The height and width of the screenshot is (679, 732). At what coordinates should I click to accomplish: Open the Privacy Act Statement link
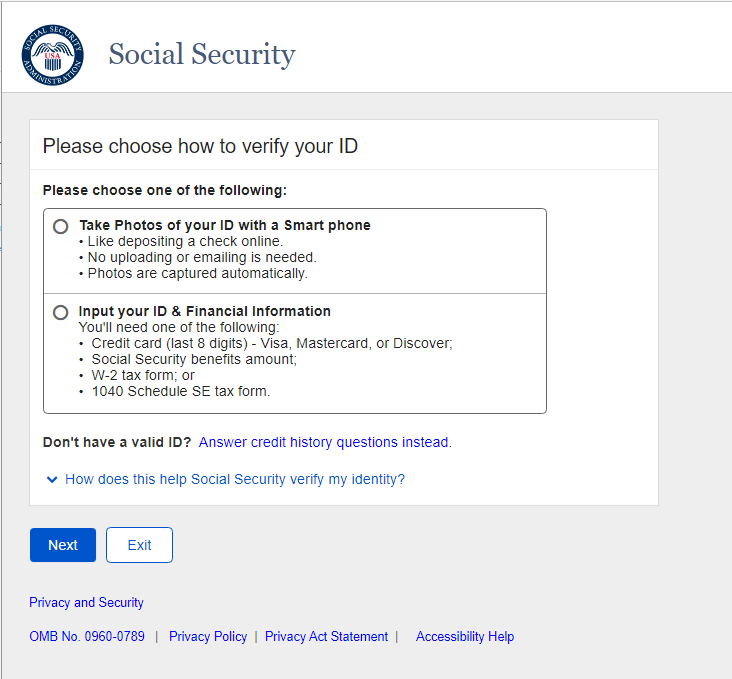(326, 637)
